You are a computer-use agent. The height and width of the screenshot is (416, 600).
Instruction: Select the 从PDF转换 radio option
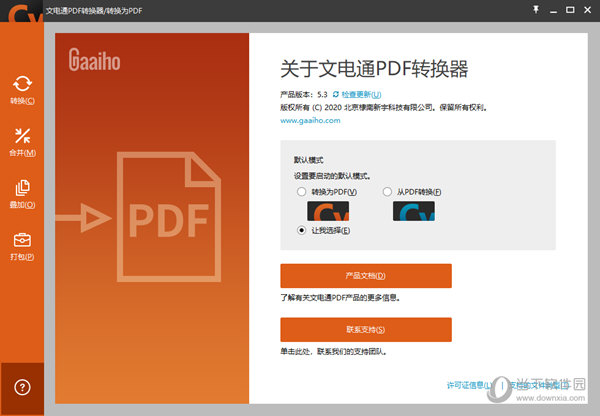[387, 192]
